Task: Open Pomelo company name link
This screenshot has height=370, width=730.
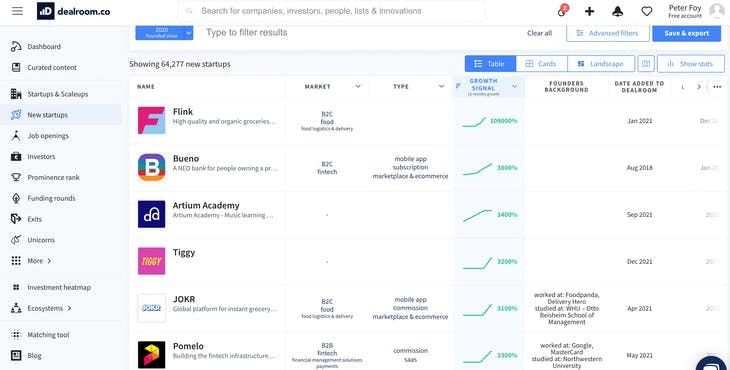Action: click(x=188, y=346)
